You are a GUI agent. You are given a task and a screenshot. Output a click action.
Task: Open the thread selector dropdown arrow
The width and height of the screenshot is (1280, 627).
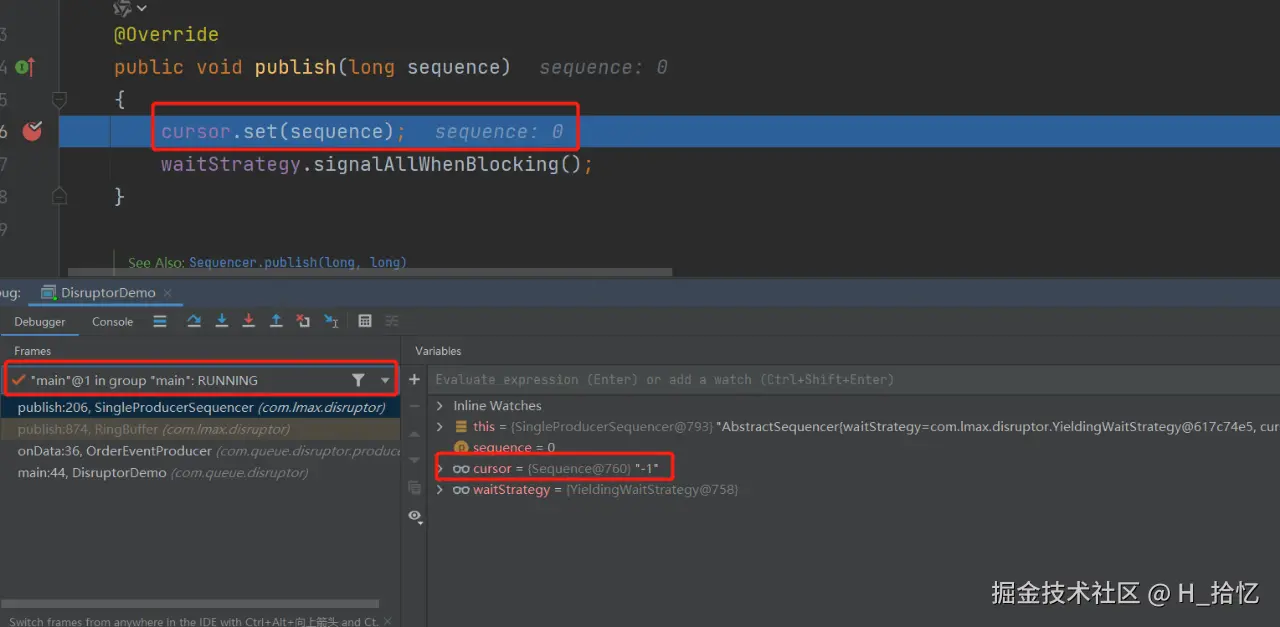pyautogui.click(x=385, y=380)
